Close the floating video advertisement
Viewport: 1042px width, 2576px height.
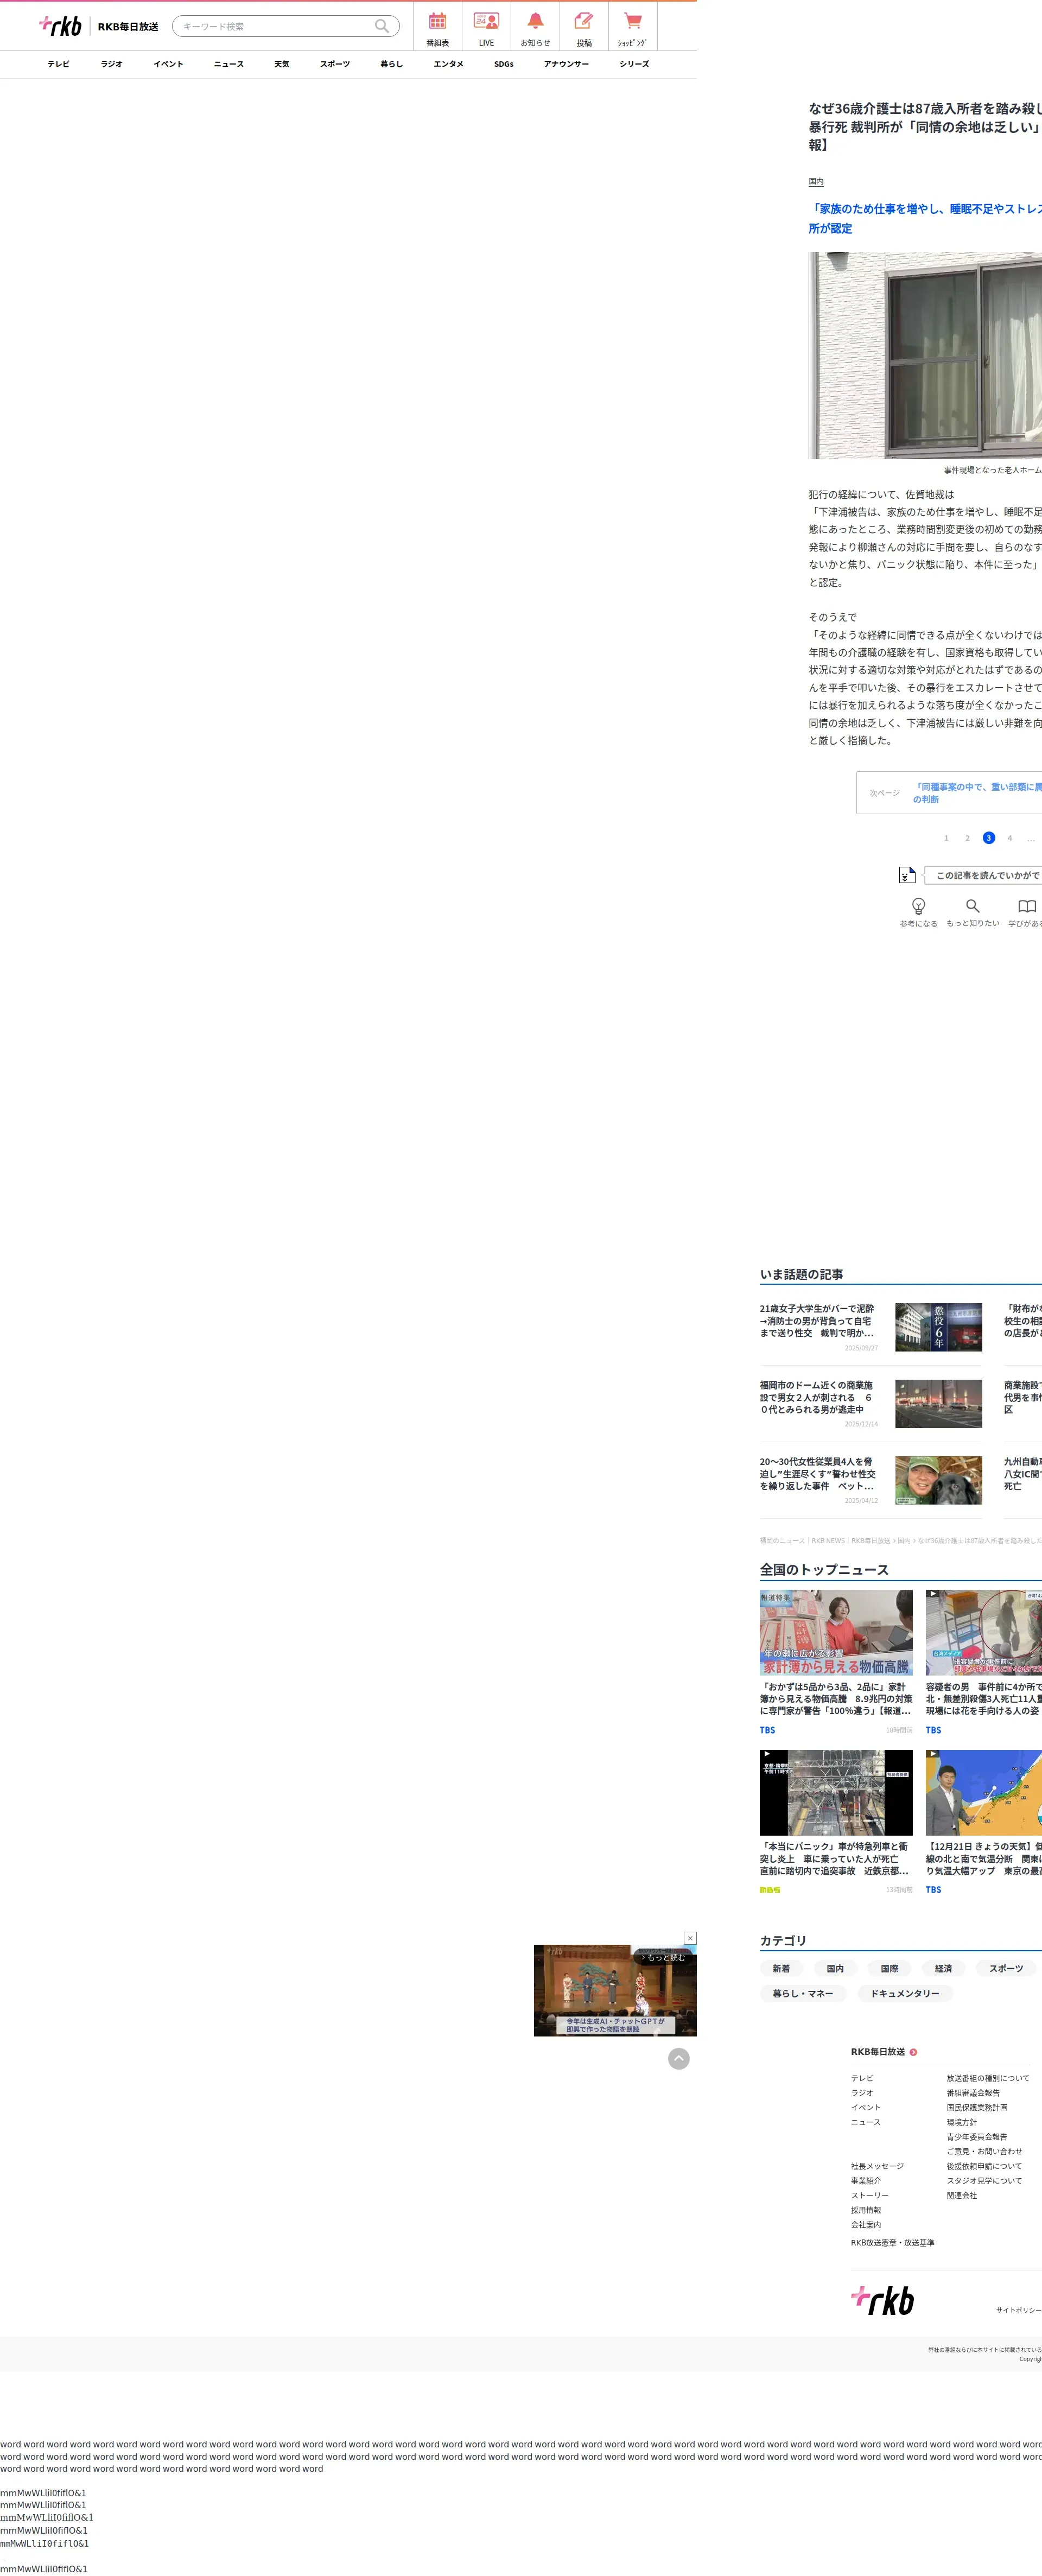click(x=690, y=1937)
